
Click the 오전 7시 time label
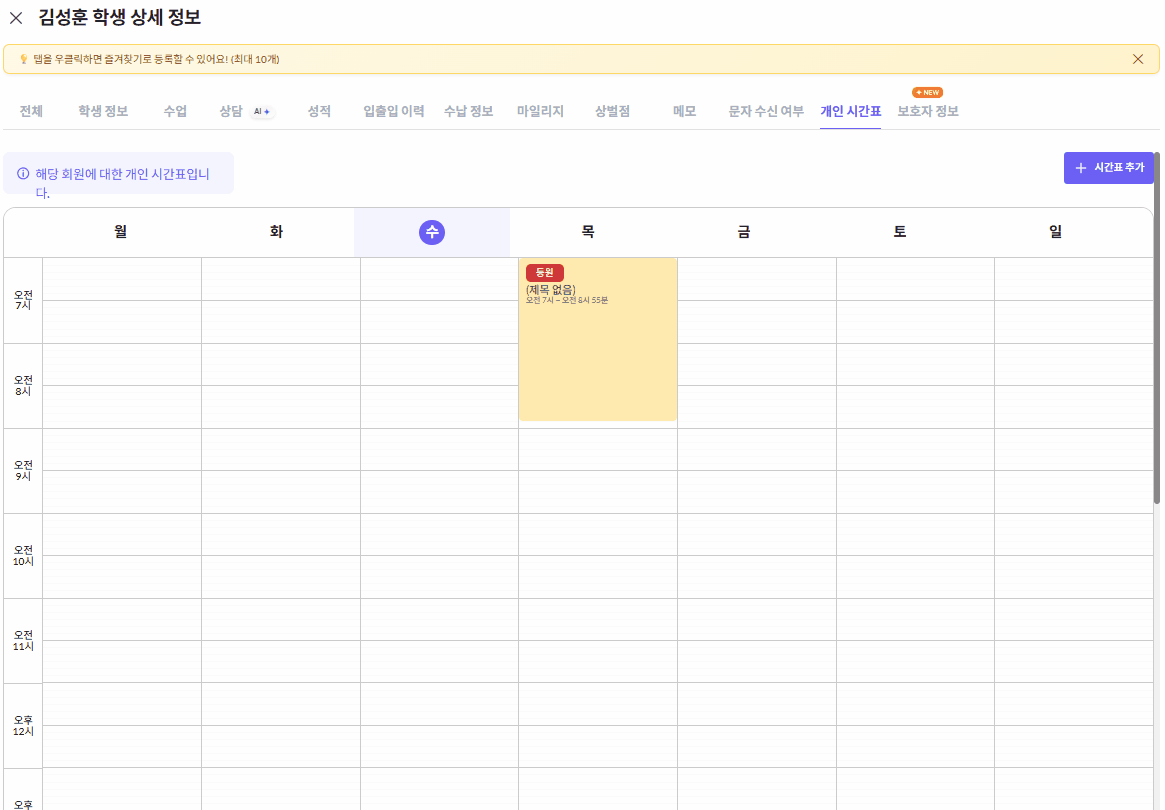(x=23, y=300)
